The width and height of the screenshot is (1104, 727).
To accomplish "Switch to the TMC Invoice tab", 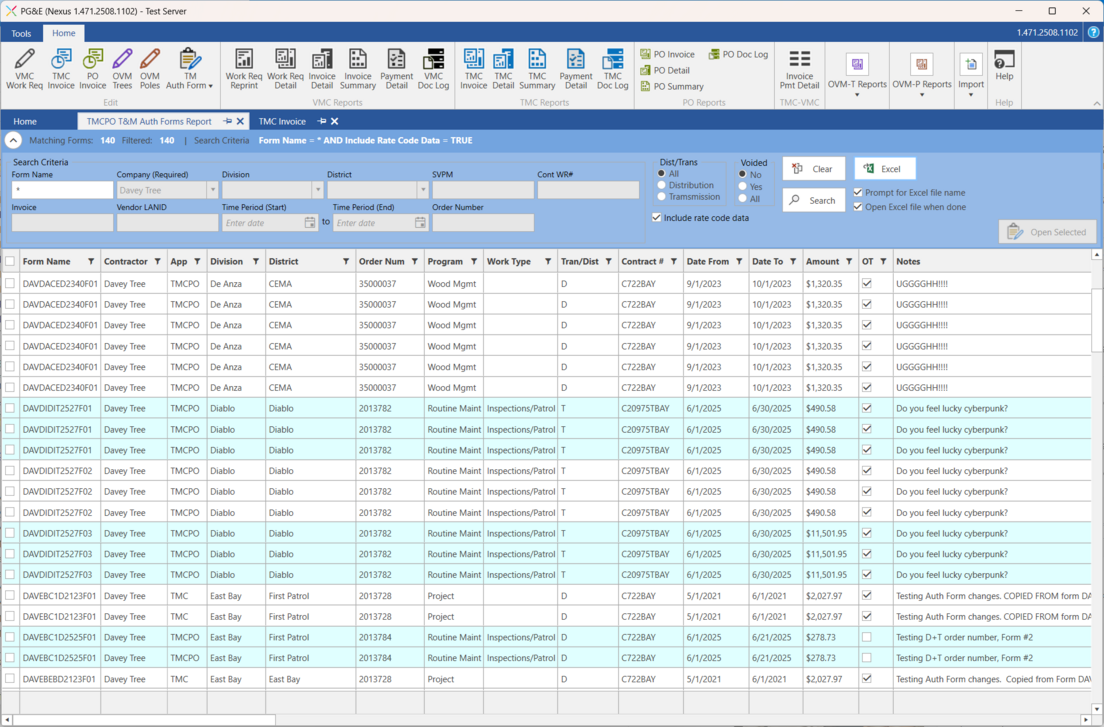I will [x=282, y=121].
